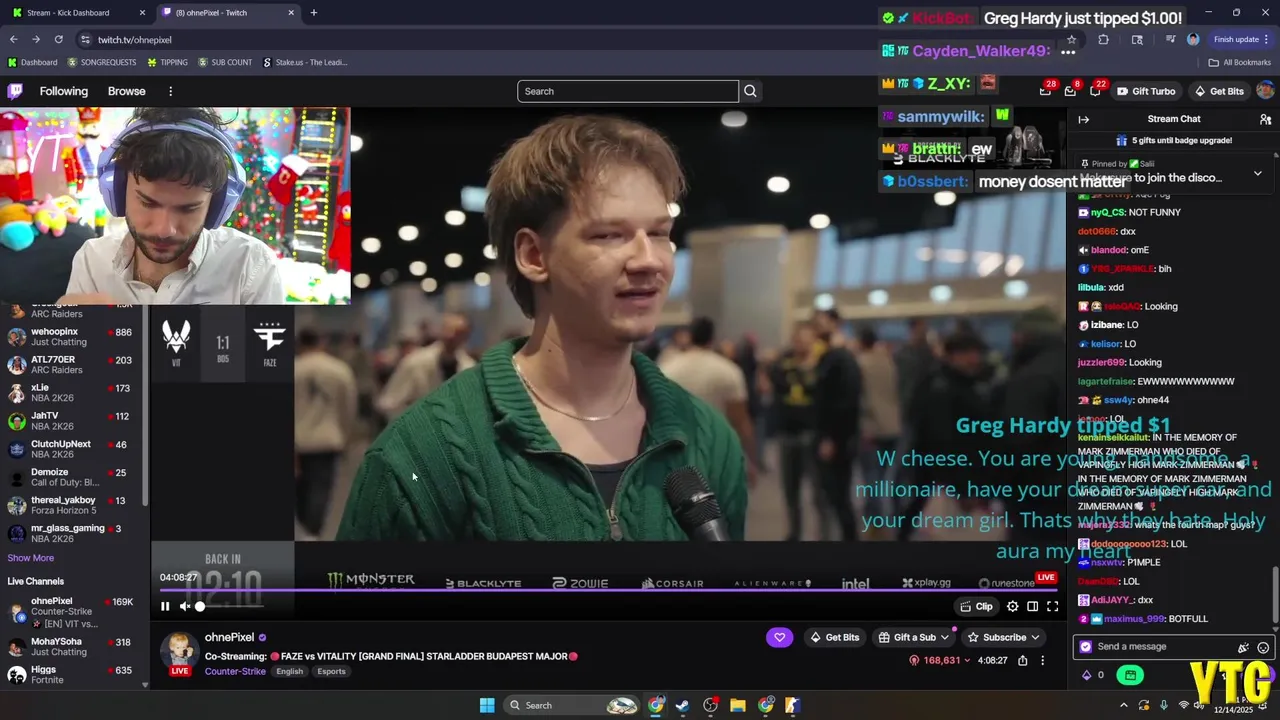This screenshot has width=1280, height=720.
Task: Reload the Twitch page
Action: (x=58, y=40)
